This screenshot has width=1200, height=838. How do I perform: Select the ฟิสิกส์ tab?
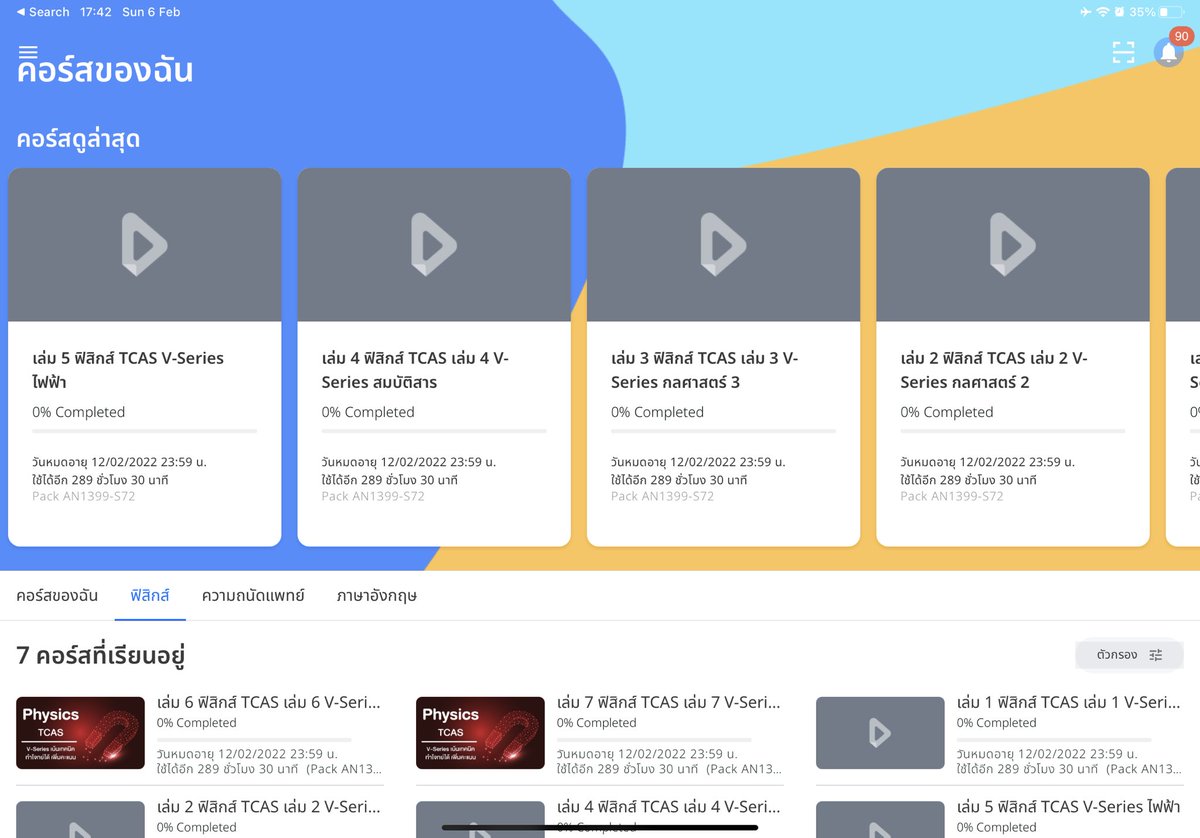(x=150, y=596)
